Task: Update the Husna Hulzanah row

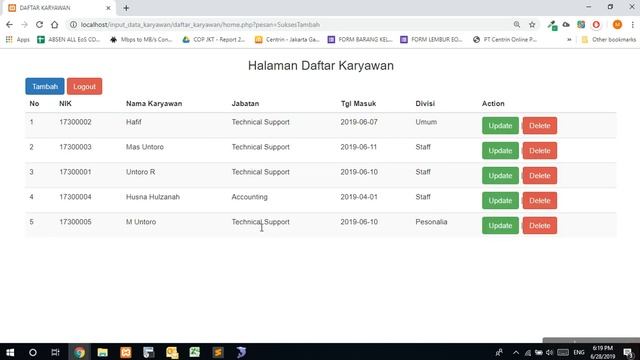Action: click(500, 200)
